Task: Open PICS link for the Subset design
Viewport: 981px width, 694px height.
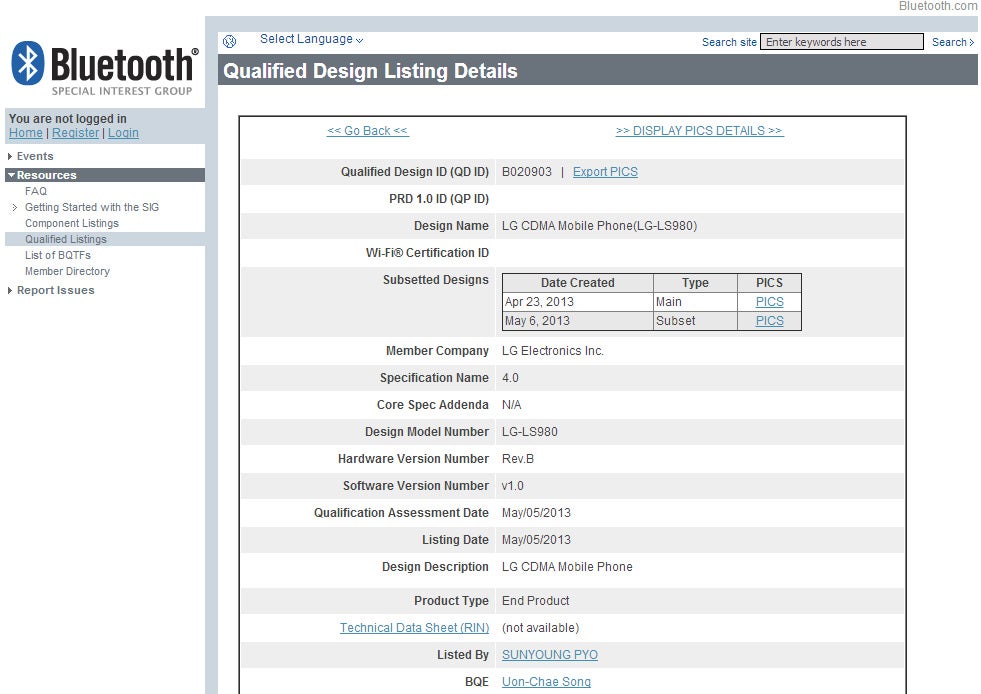Action: tap(770, 320)
